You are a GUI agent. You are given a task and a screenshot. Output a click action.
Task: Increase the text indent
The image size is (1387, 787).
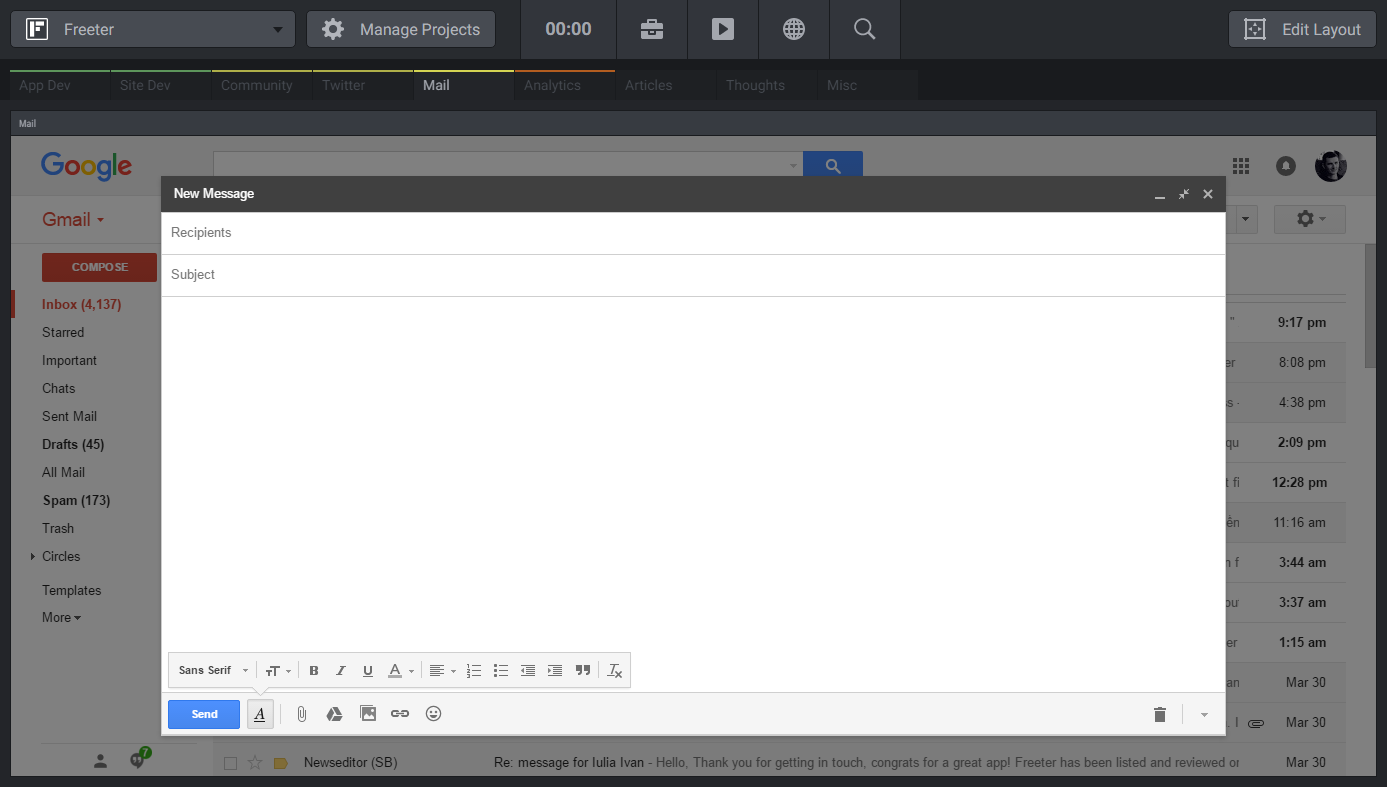click(x=555, y=671)
